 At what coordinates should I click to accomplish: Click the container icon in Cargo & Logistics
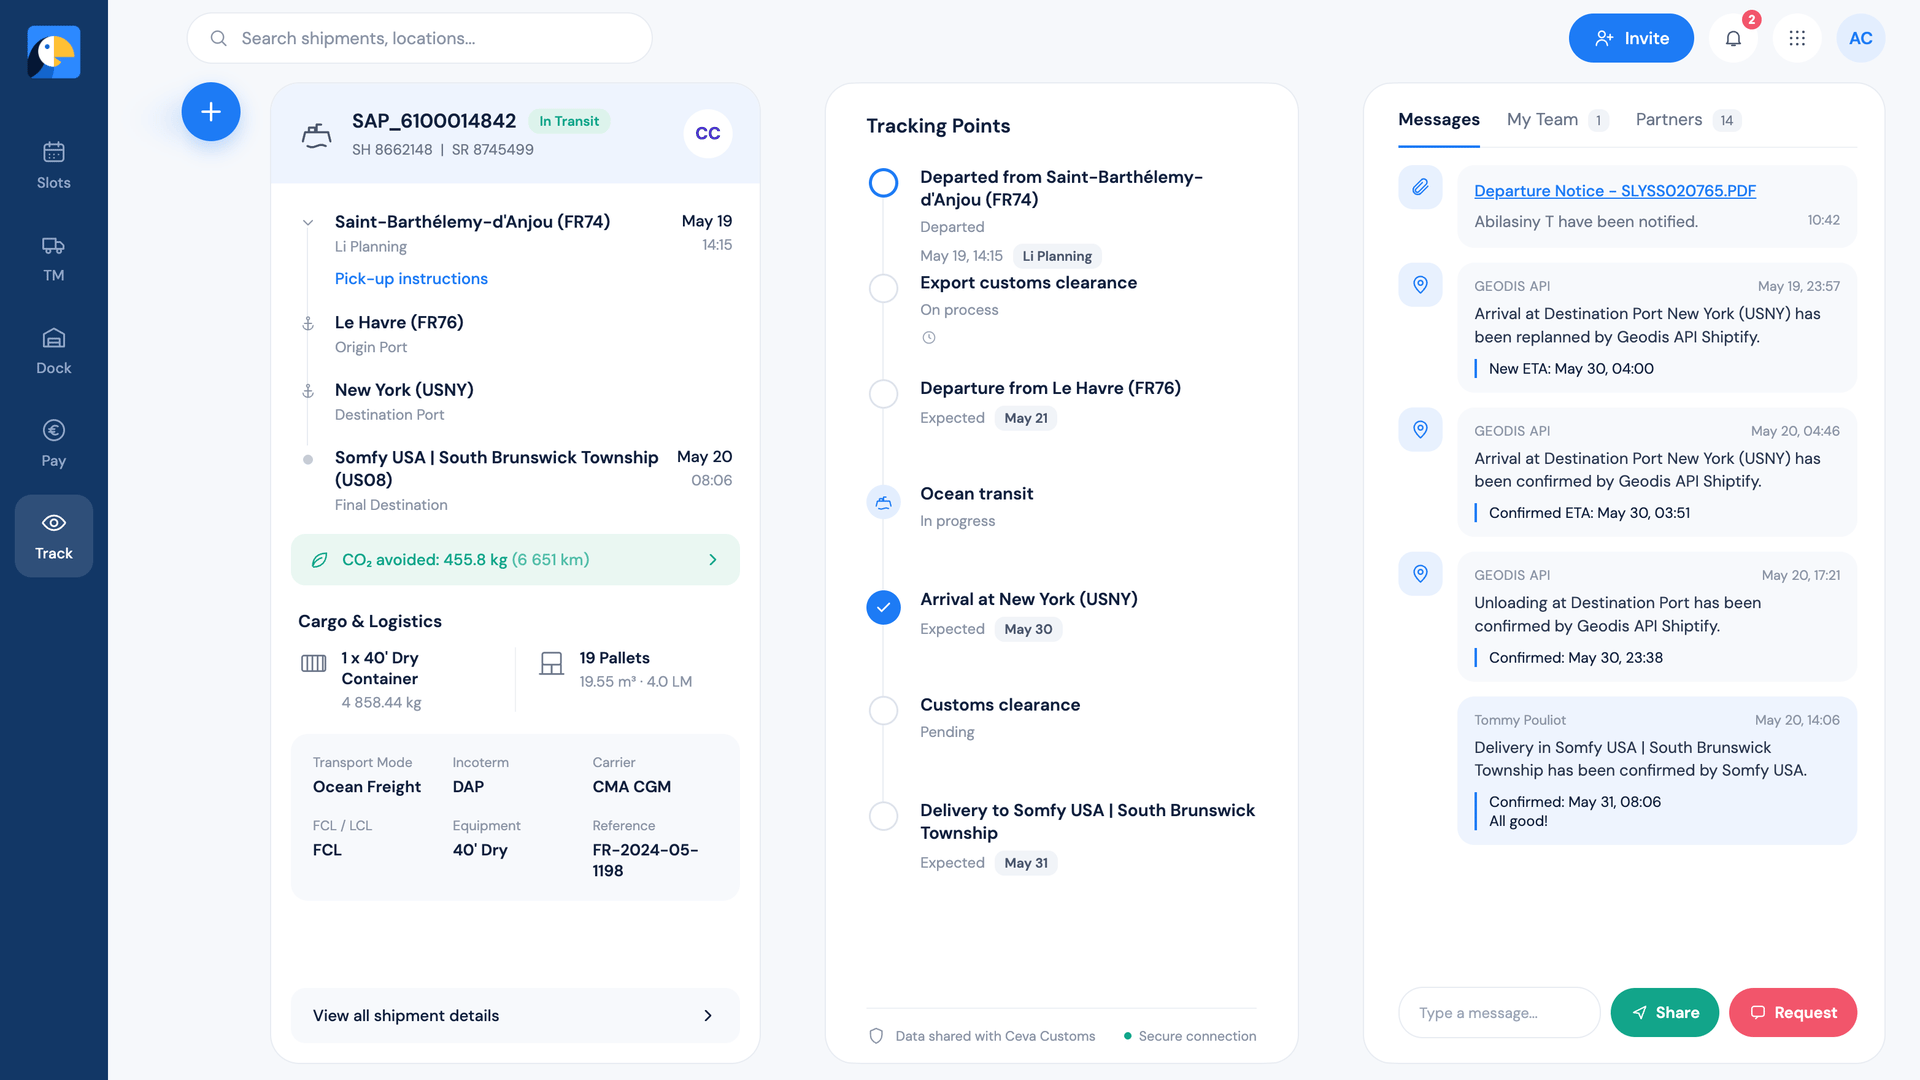(314, 663)
